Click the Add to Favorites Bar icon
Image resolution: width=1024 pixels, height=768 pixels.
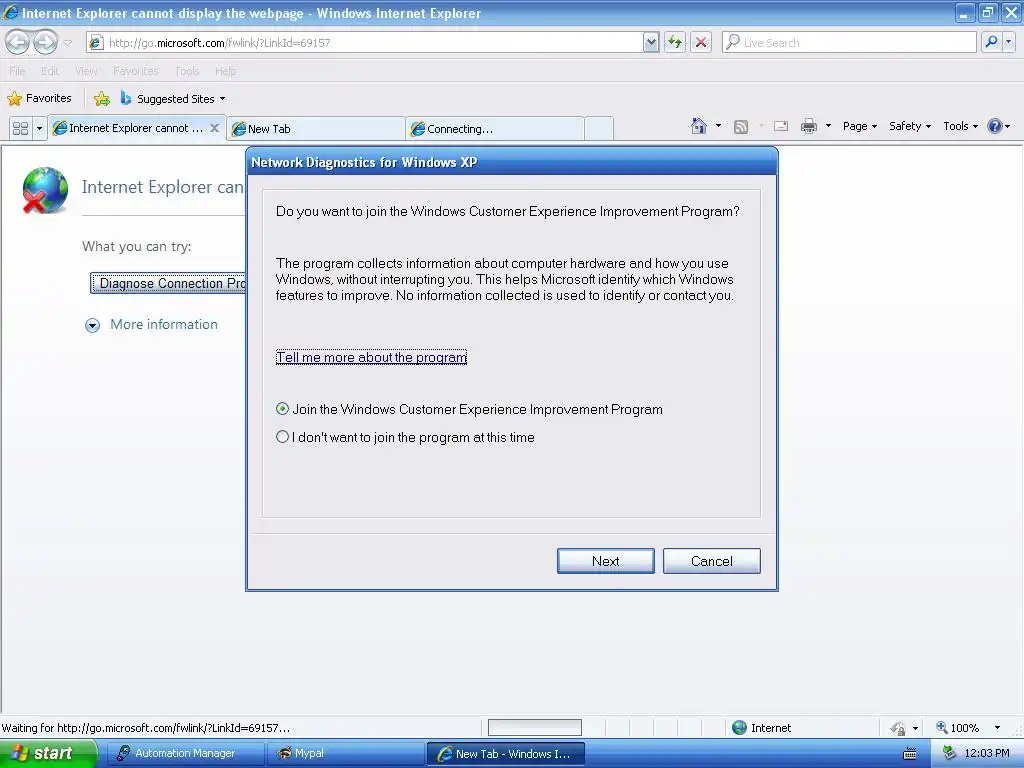[102, 99]
